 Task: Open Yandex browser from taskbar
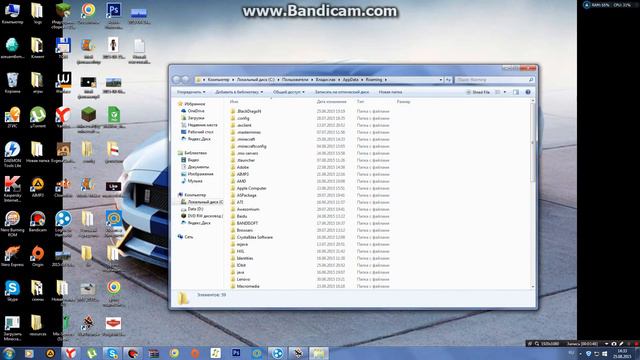(71, 353)
